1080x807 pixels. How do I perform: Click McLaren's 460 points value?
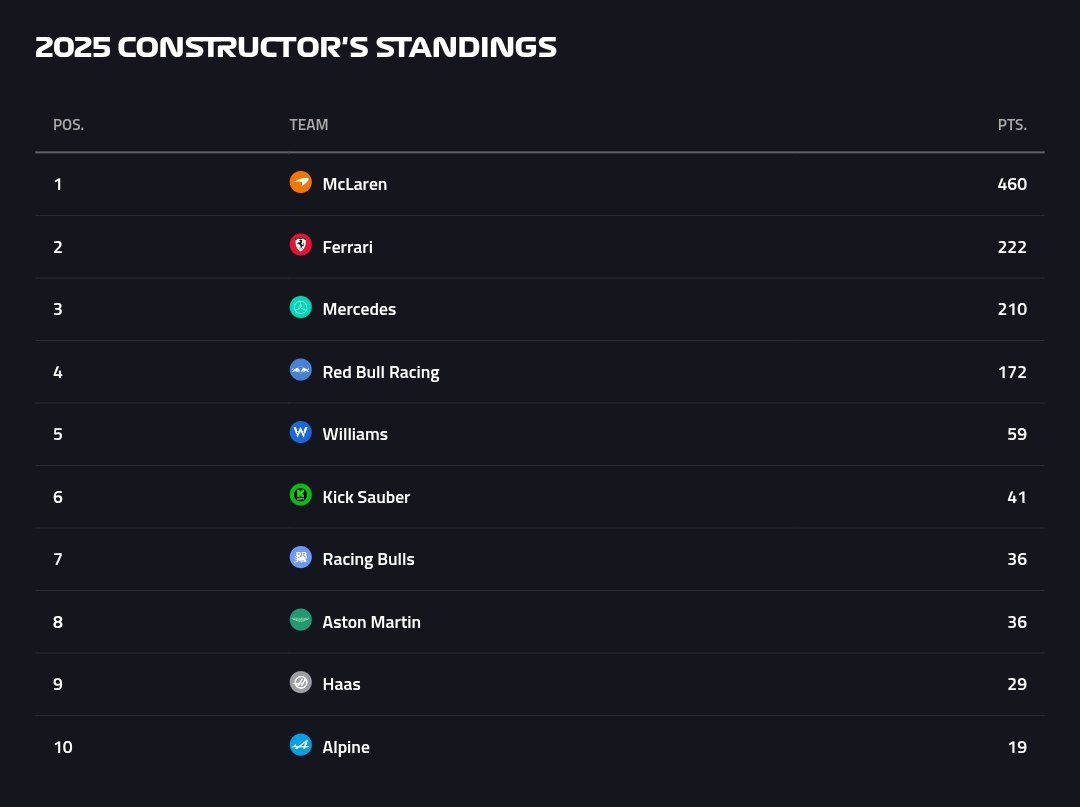click(1012, 184)
